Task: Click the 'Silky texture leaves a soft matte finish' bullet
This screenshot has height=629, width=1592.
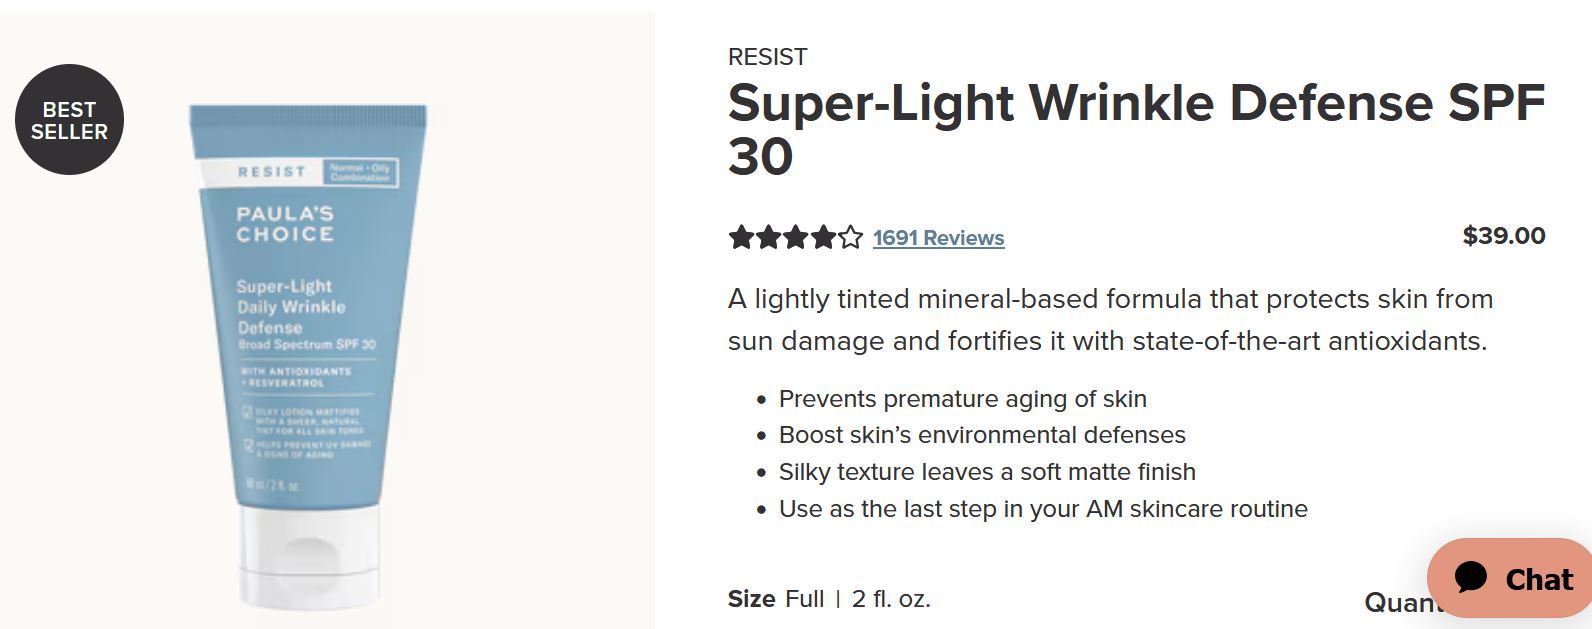Action: point(987,472)
